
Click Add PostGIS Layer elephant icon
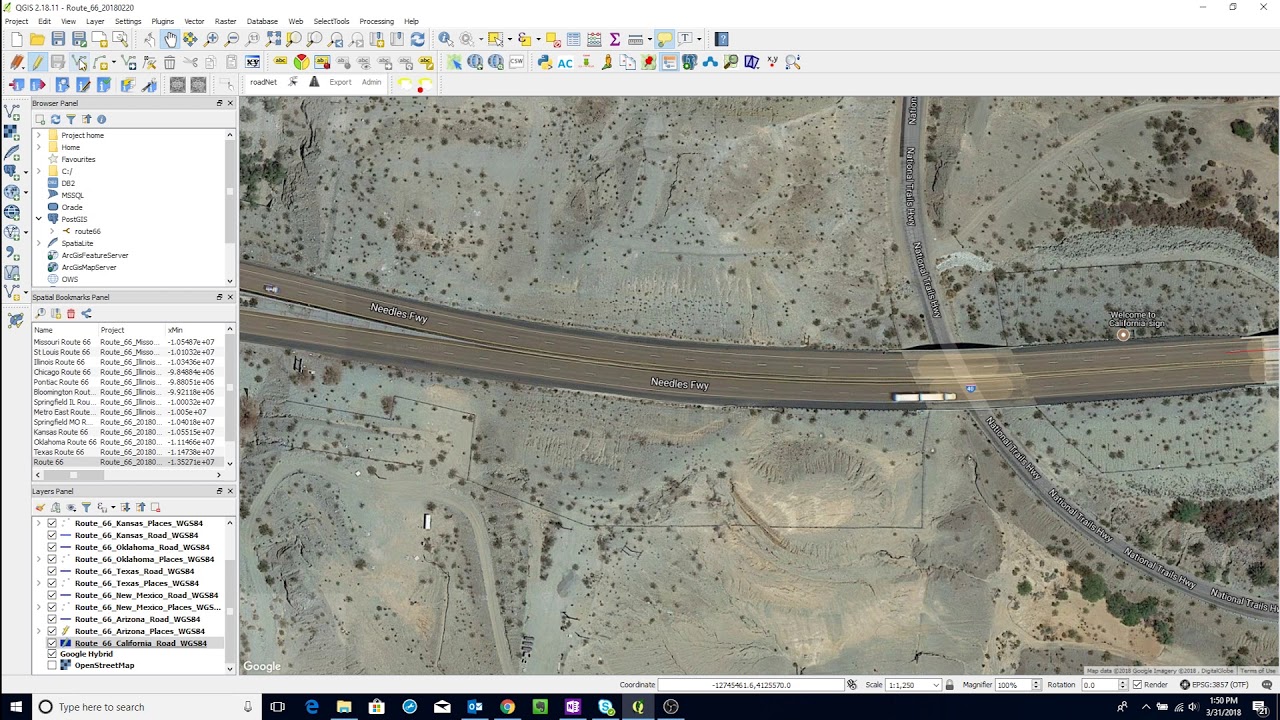(12, 172)
